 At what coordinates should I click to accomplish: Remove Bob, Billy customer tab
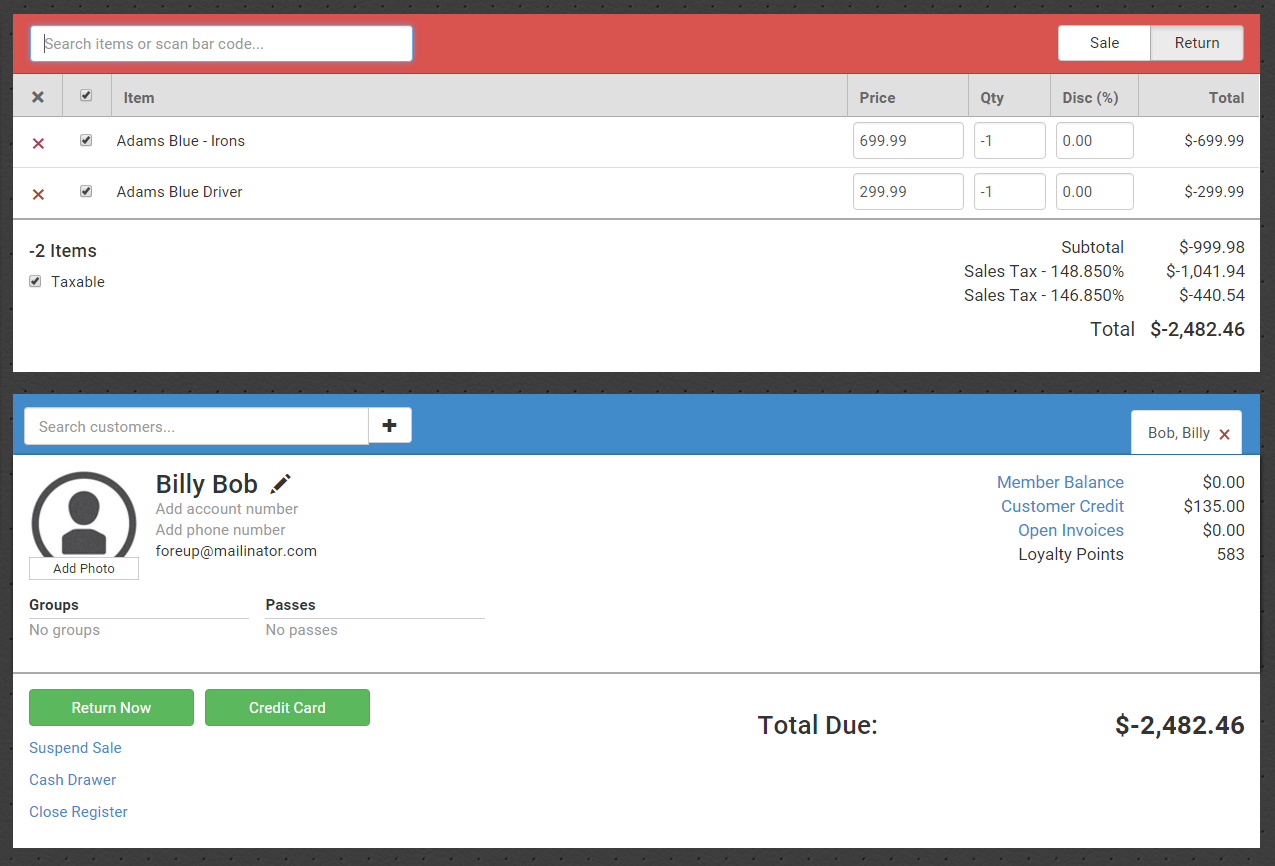1224,434
